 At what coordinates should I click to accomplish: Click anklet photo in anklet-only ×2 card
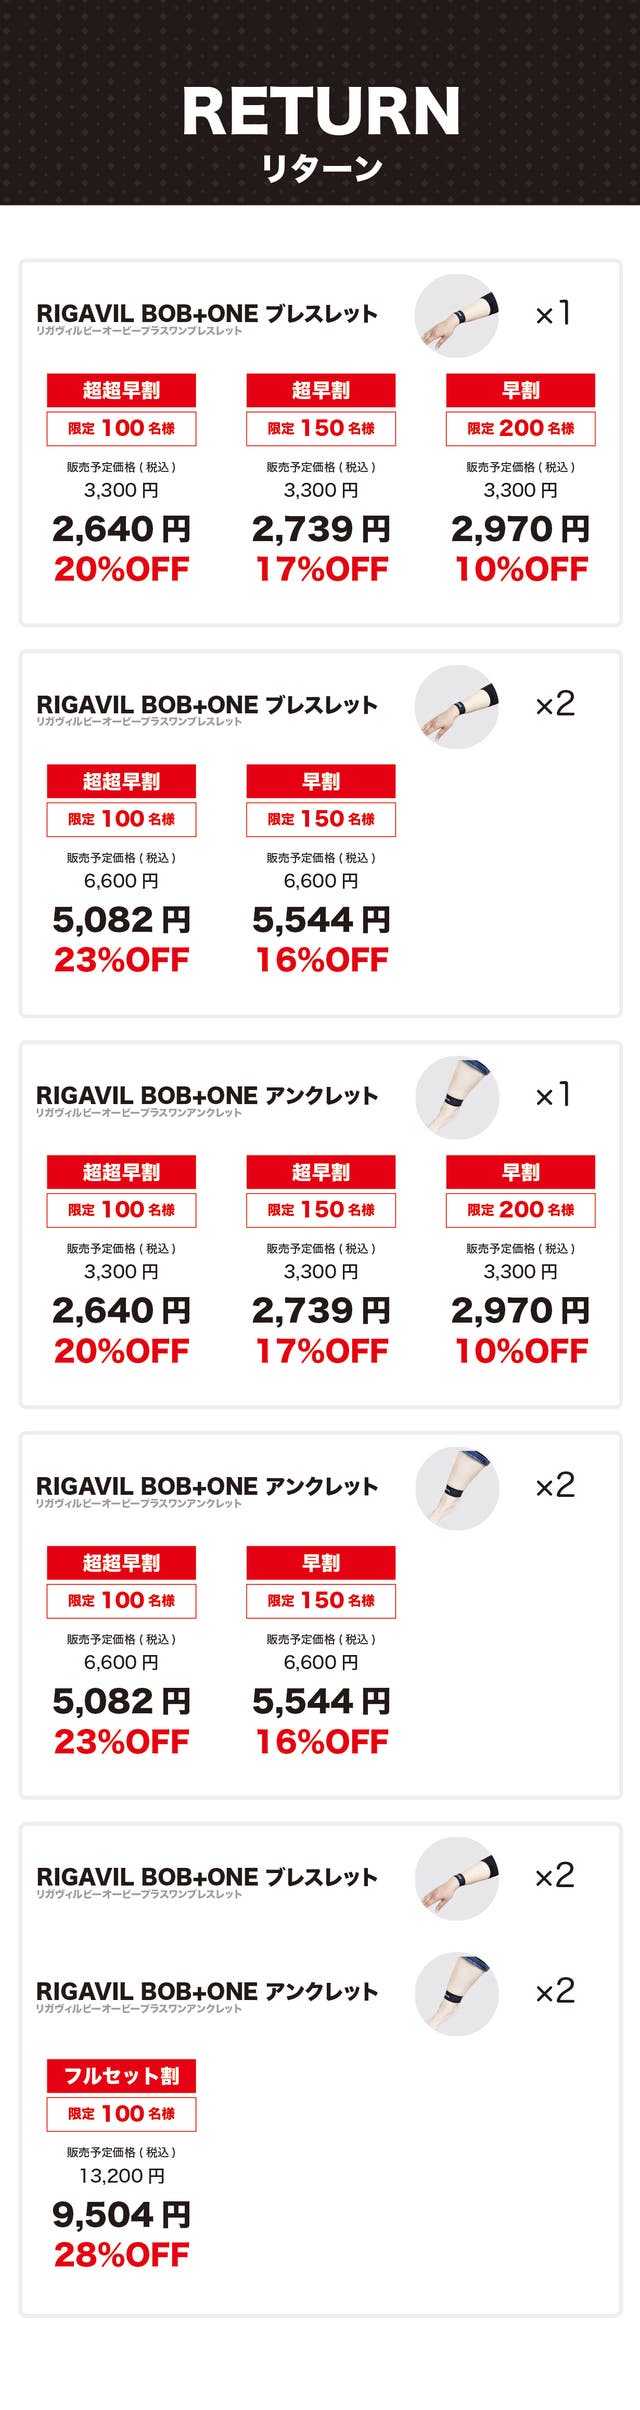[456, 1488]
